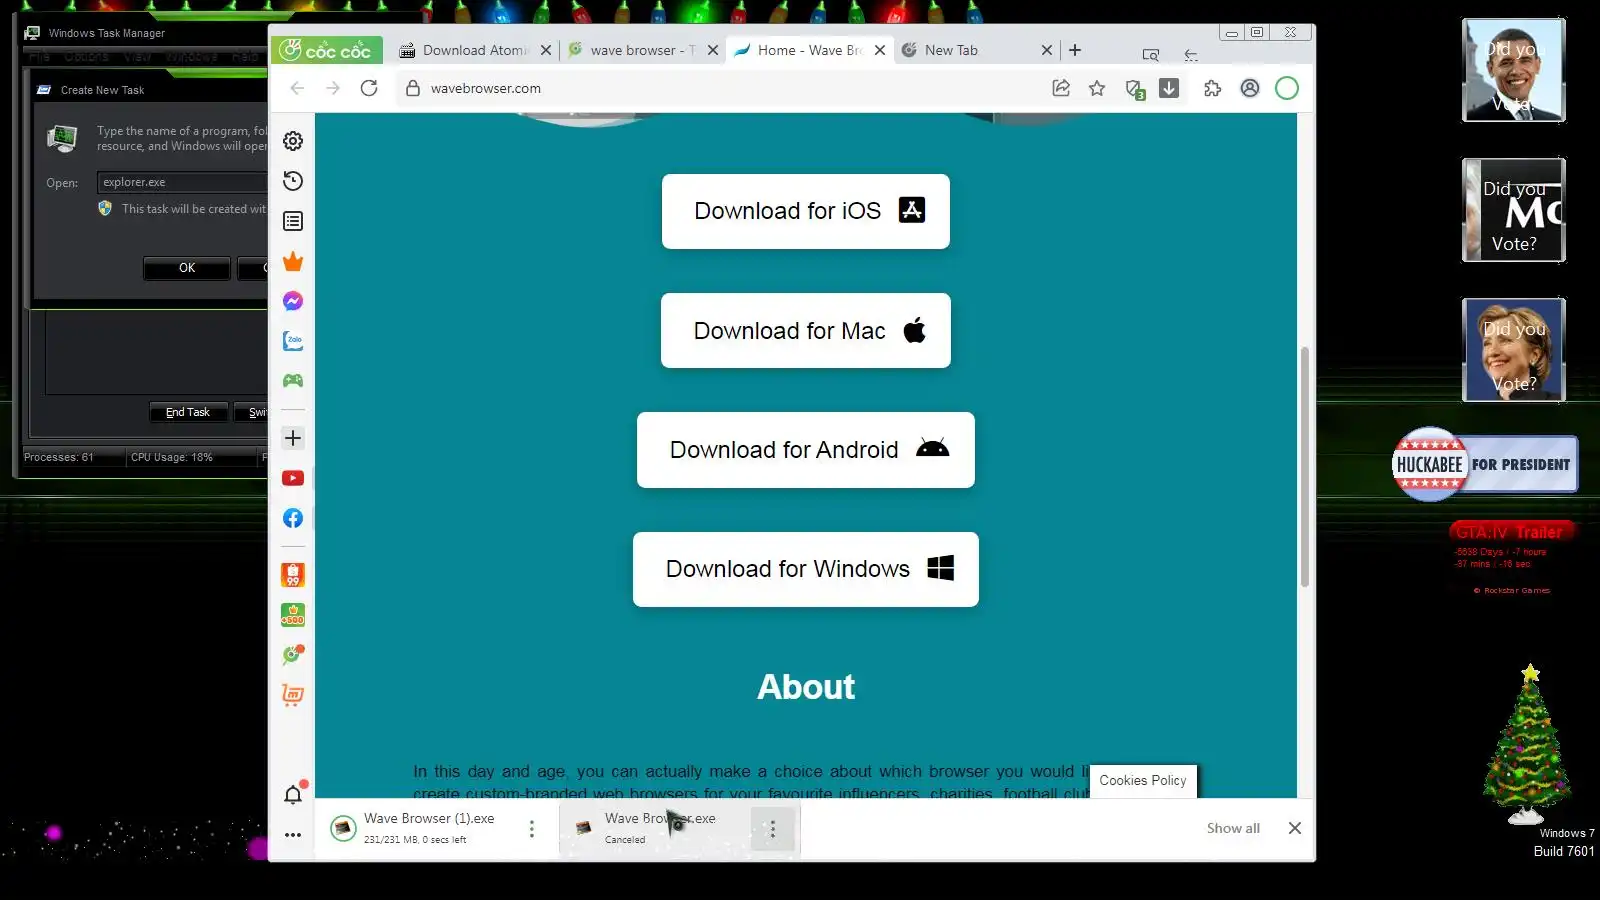The height and width of the screenshot is (900, 1600).
Task: Bookmark this page with the star icon
Action: pyautogui.click(x=1097, y=88)
